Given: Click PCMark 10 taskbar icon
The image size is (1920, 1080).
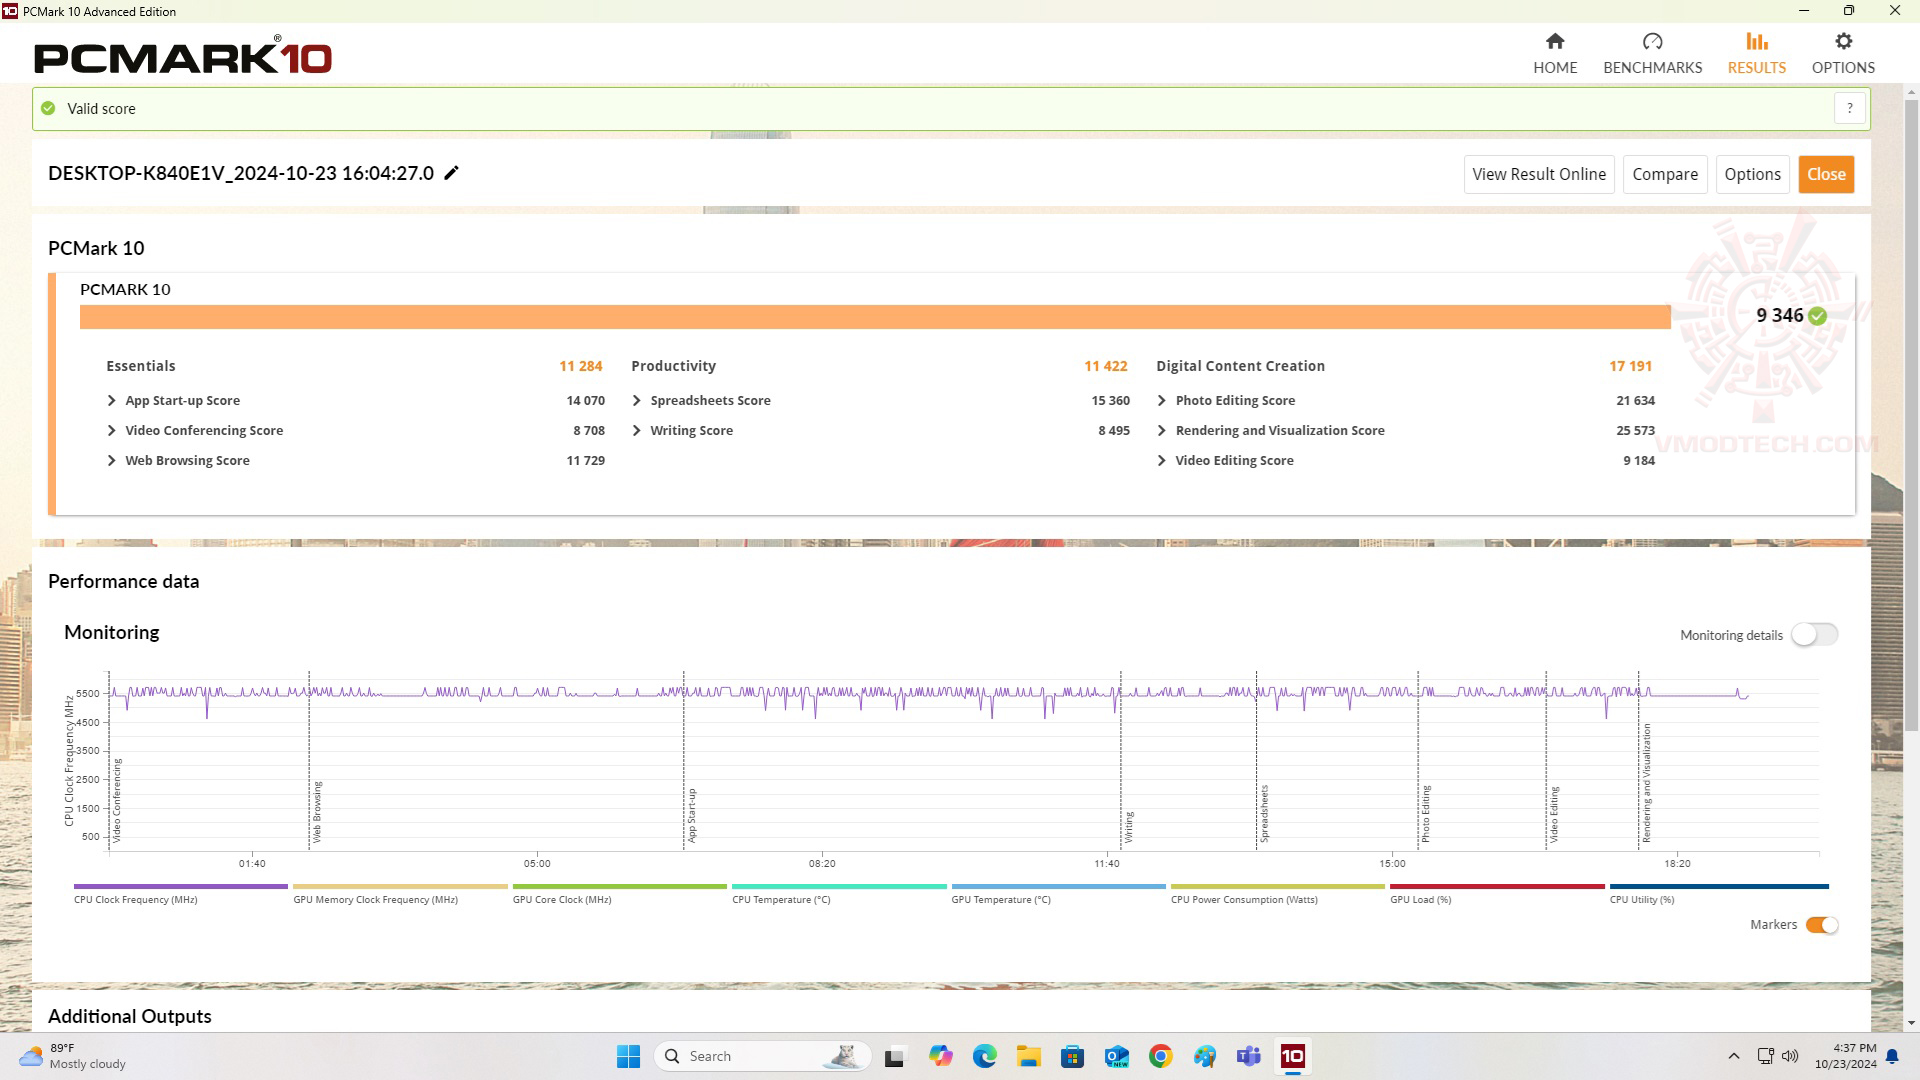Looking at the screenshot, I should pyautogui.click(x=1292, y=1056).
